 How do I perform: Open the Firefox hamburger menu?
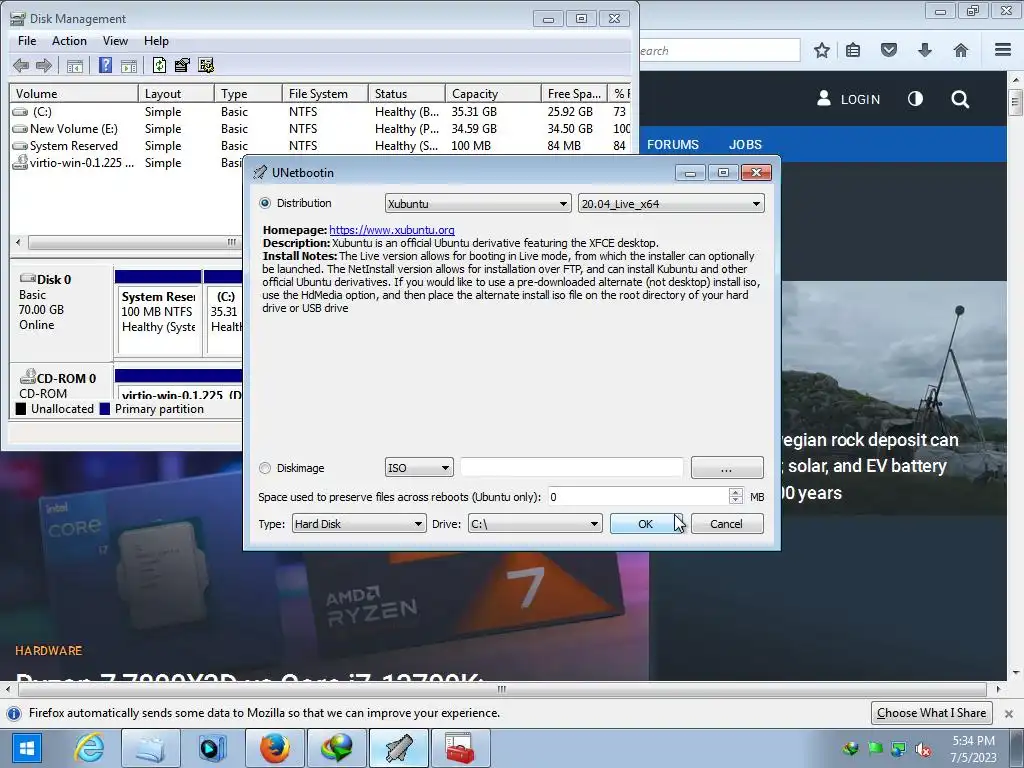point(1003,50)
